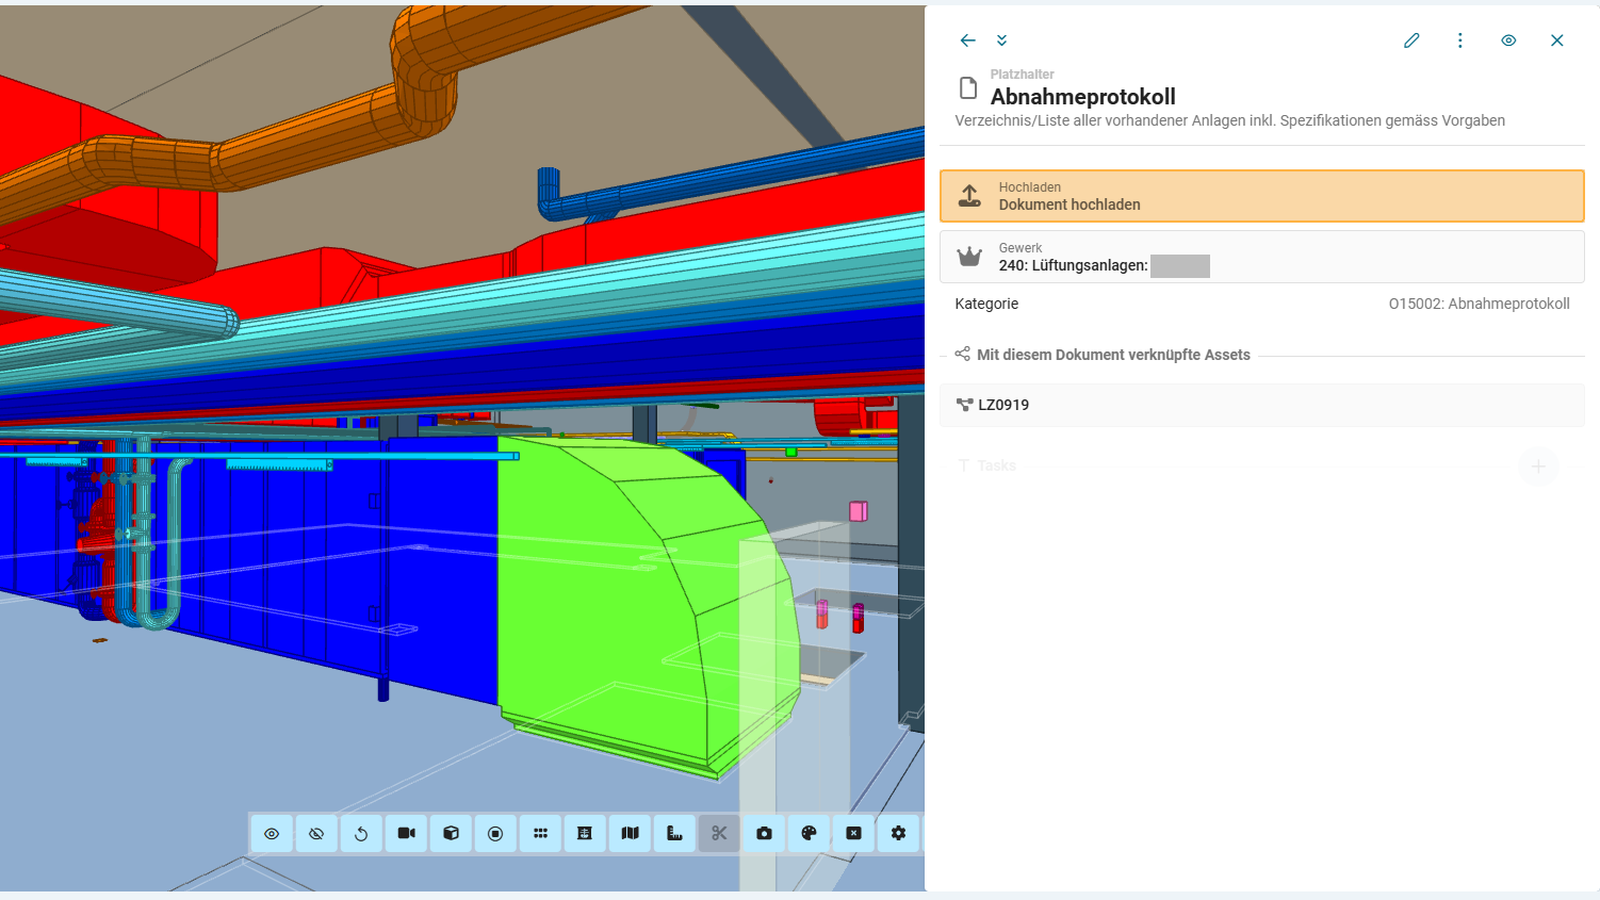Click the dot grid icon in toolbar
Screen dimensions: 1600x900
(x=540, y=833)
